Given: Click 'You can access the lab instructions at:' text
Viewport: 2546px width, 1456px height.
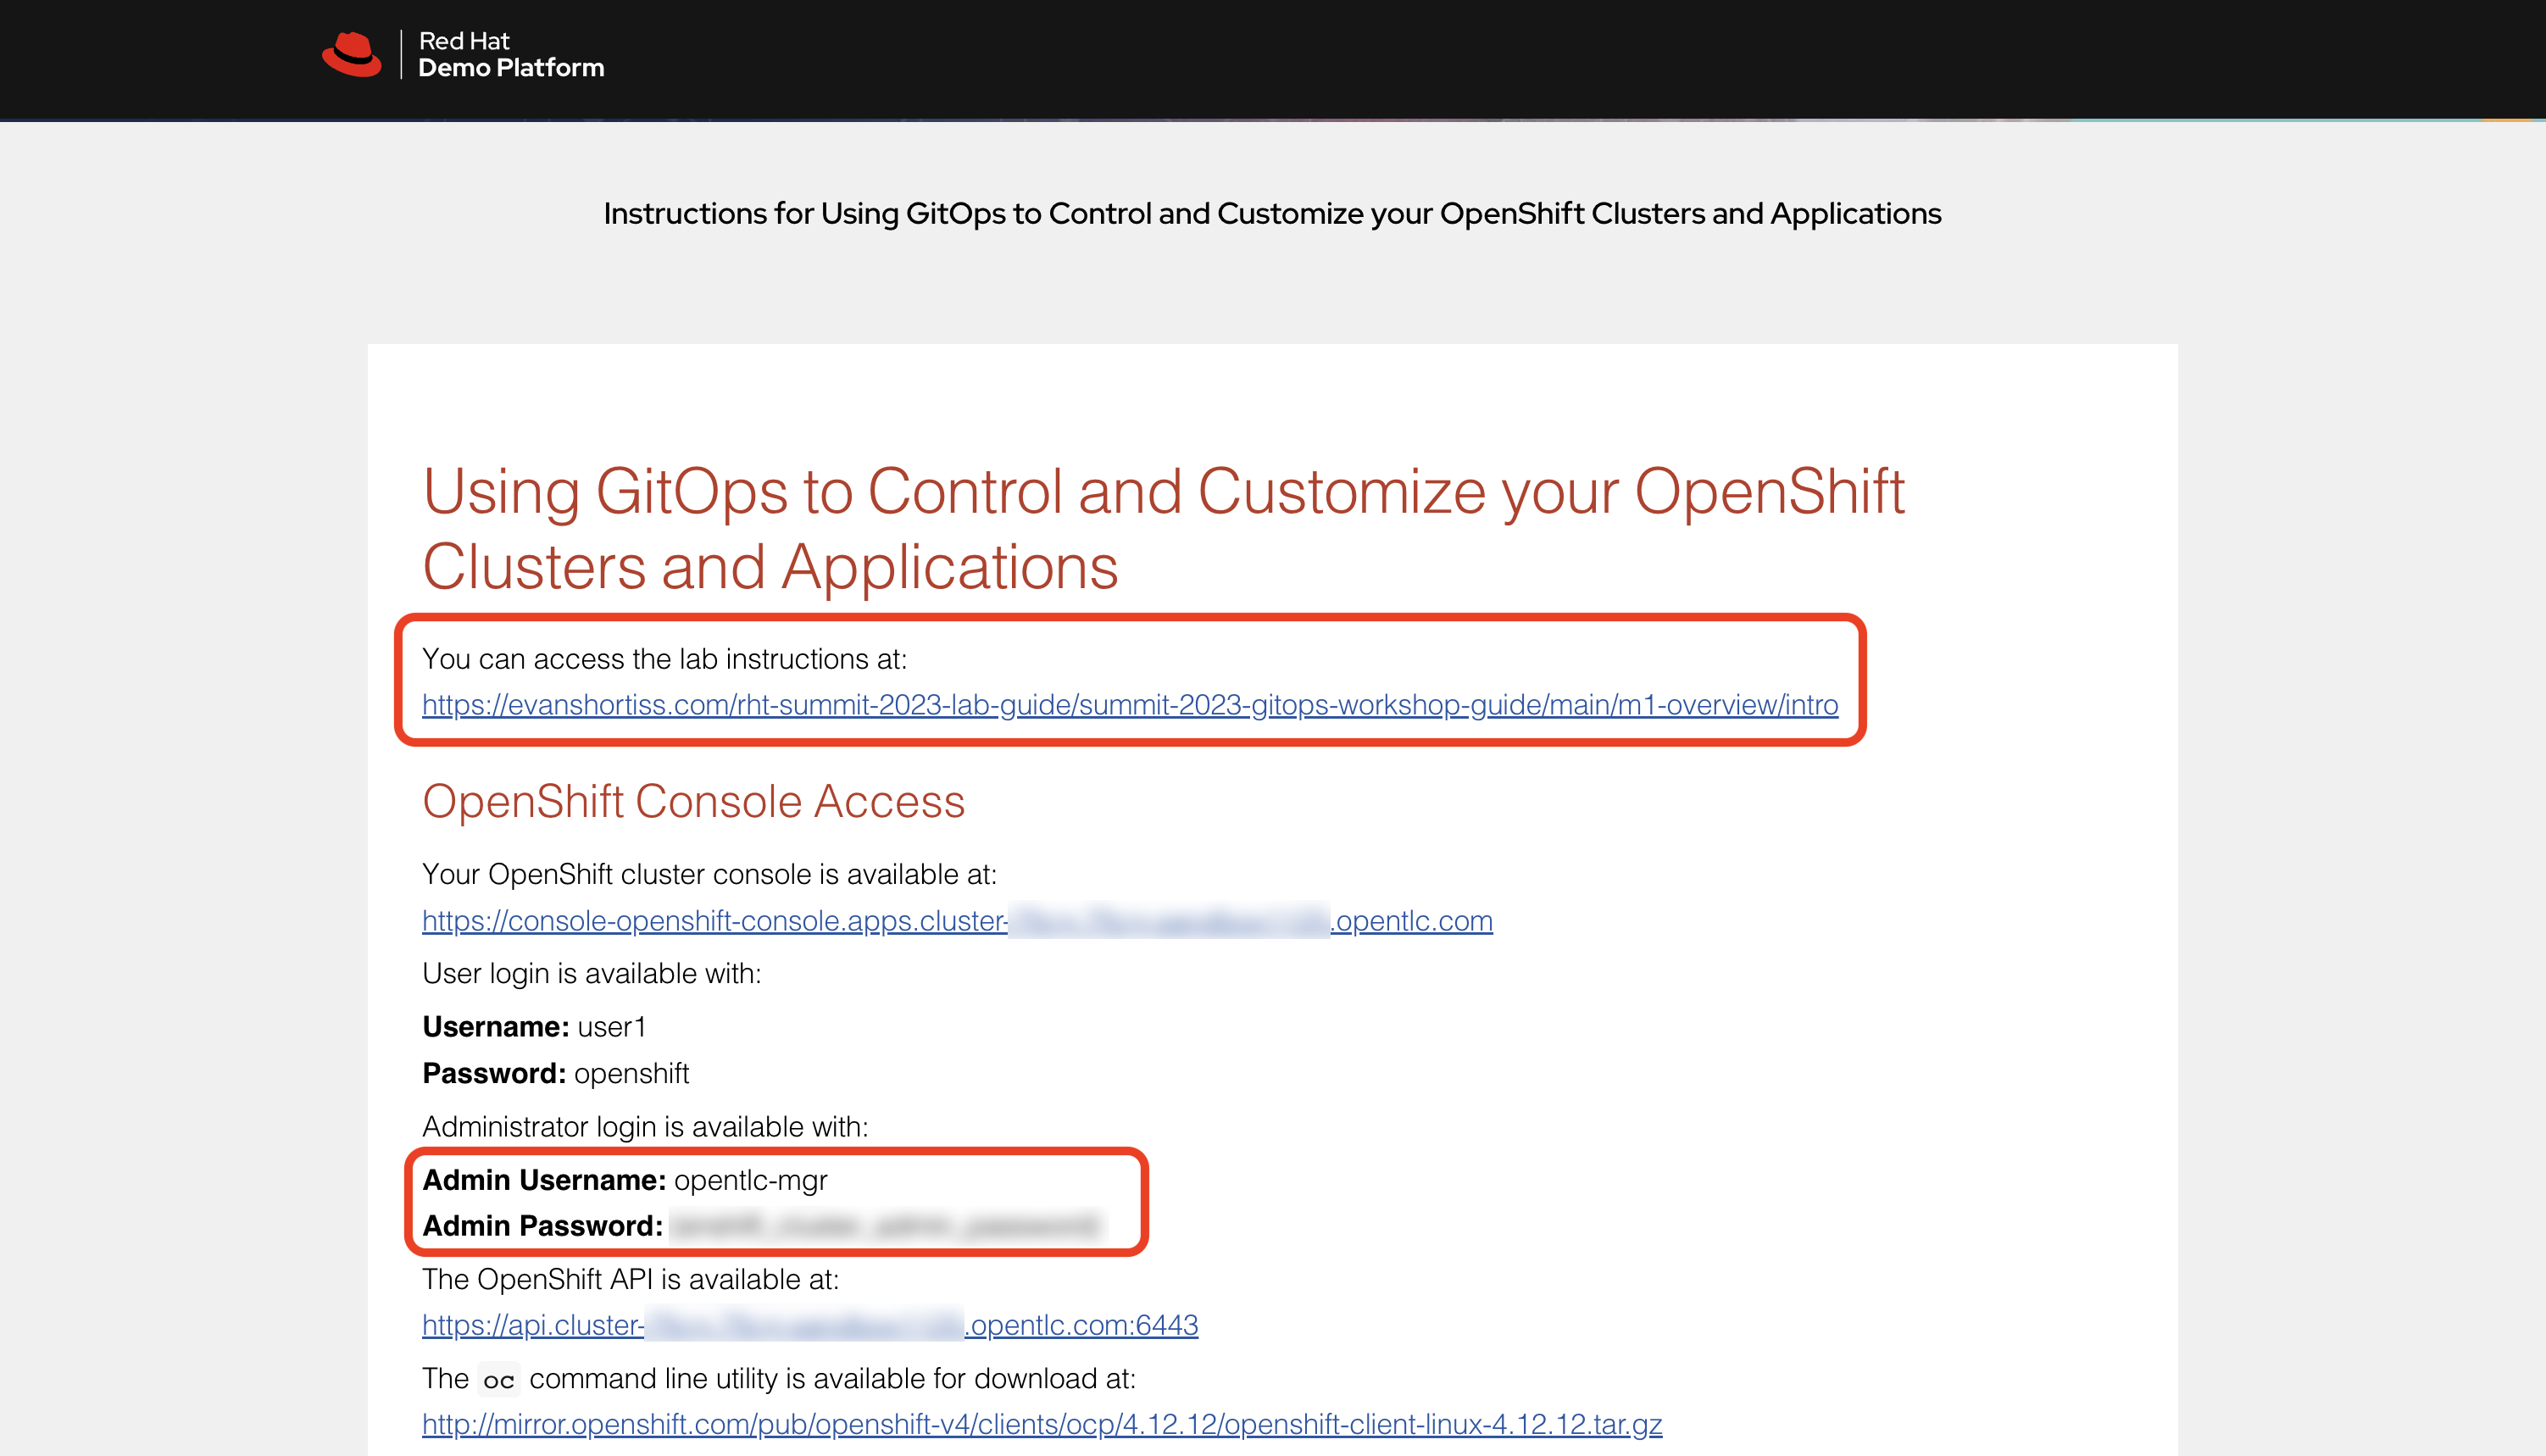Looking at the screenshot, I should (x=665, y=659).
